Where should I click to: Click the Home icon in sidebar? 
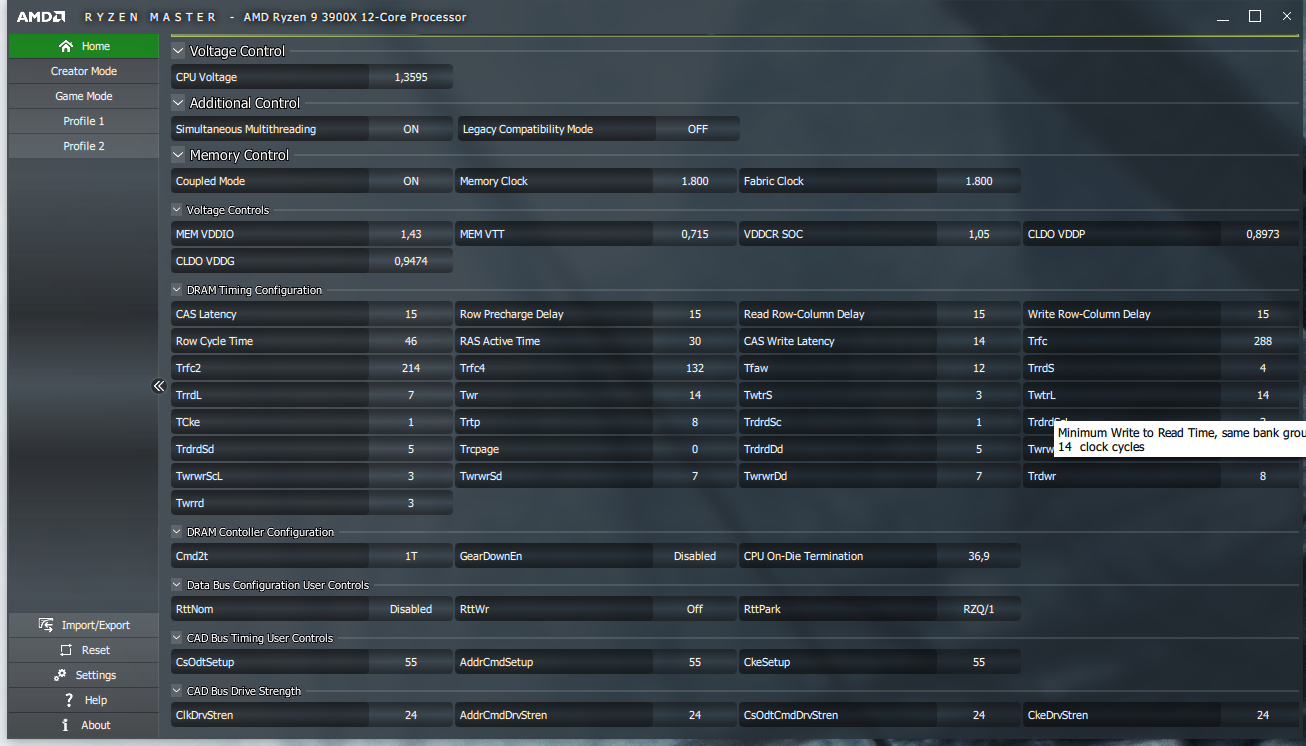pos(66,46)
